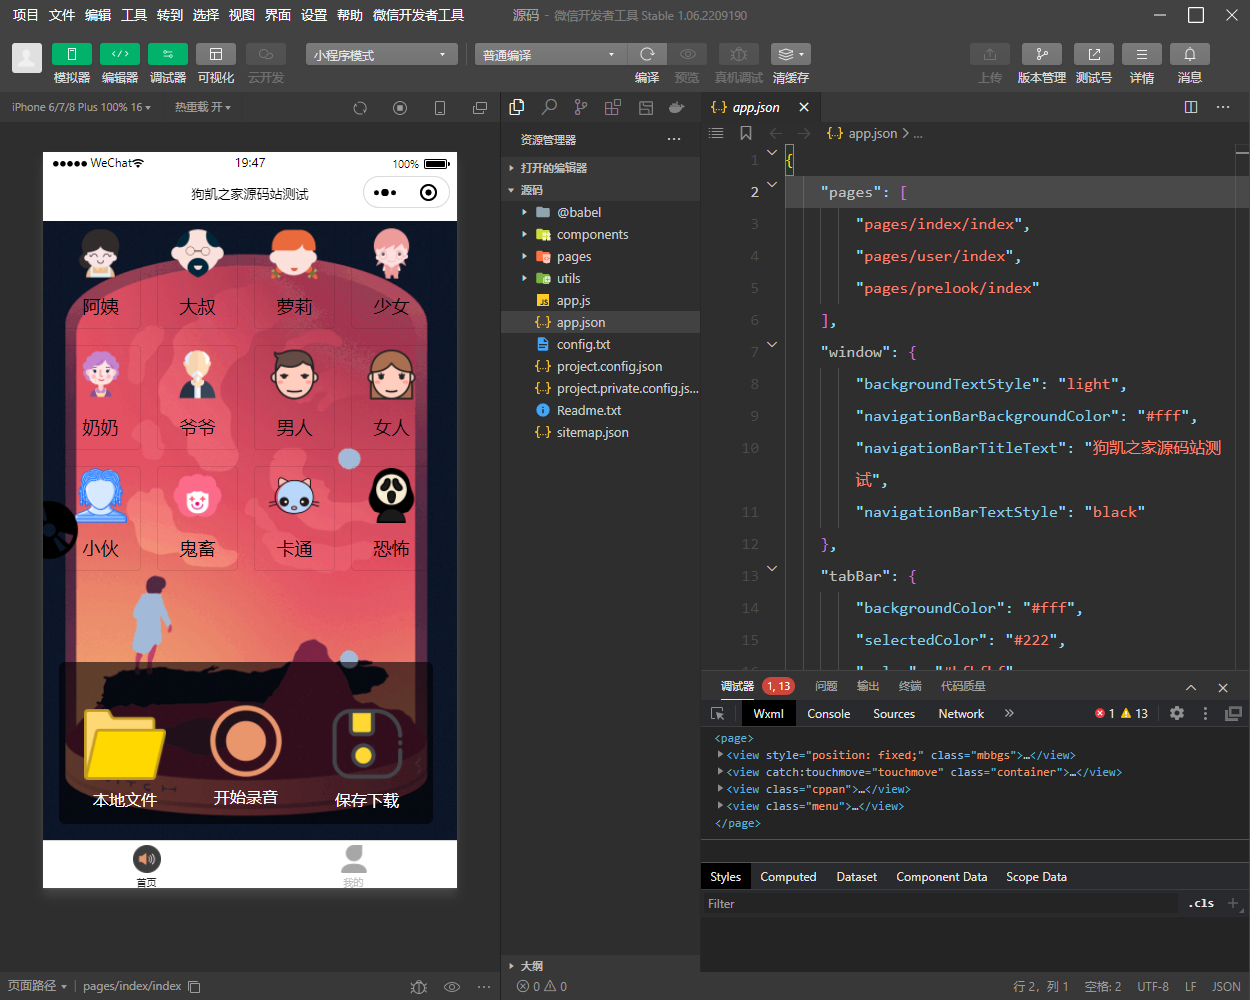Open the version management icon
The image size is (1250, 1000).
pos(1042,54)
